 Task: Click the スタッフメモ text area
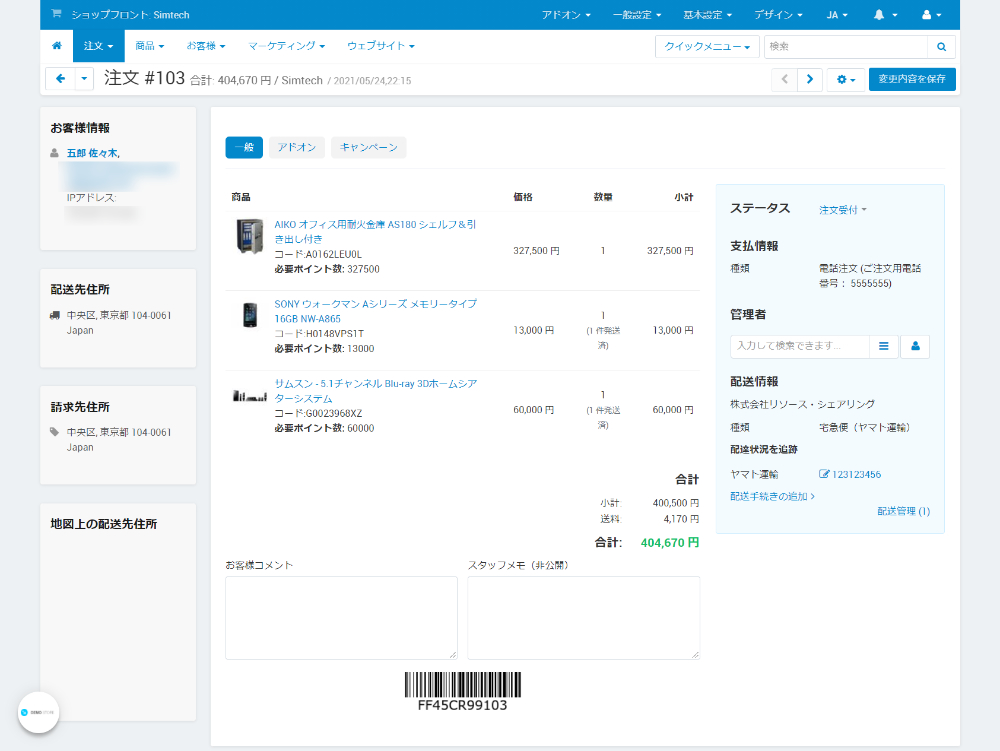click(x=584, y=618)
